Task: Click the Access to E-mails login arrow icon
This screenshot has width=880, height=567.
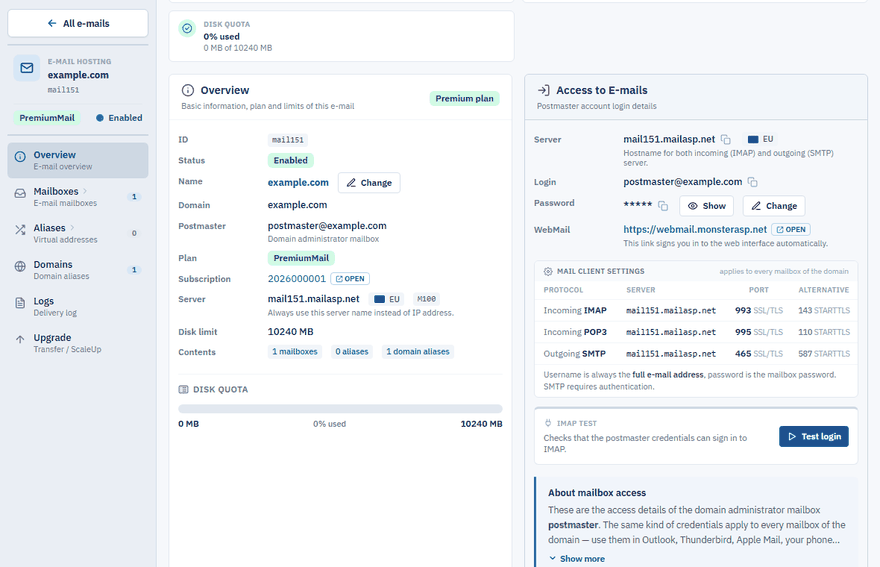Action: pyautogui.click(x=543, y=90)
